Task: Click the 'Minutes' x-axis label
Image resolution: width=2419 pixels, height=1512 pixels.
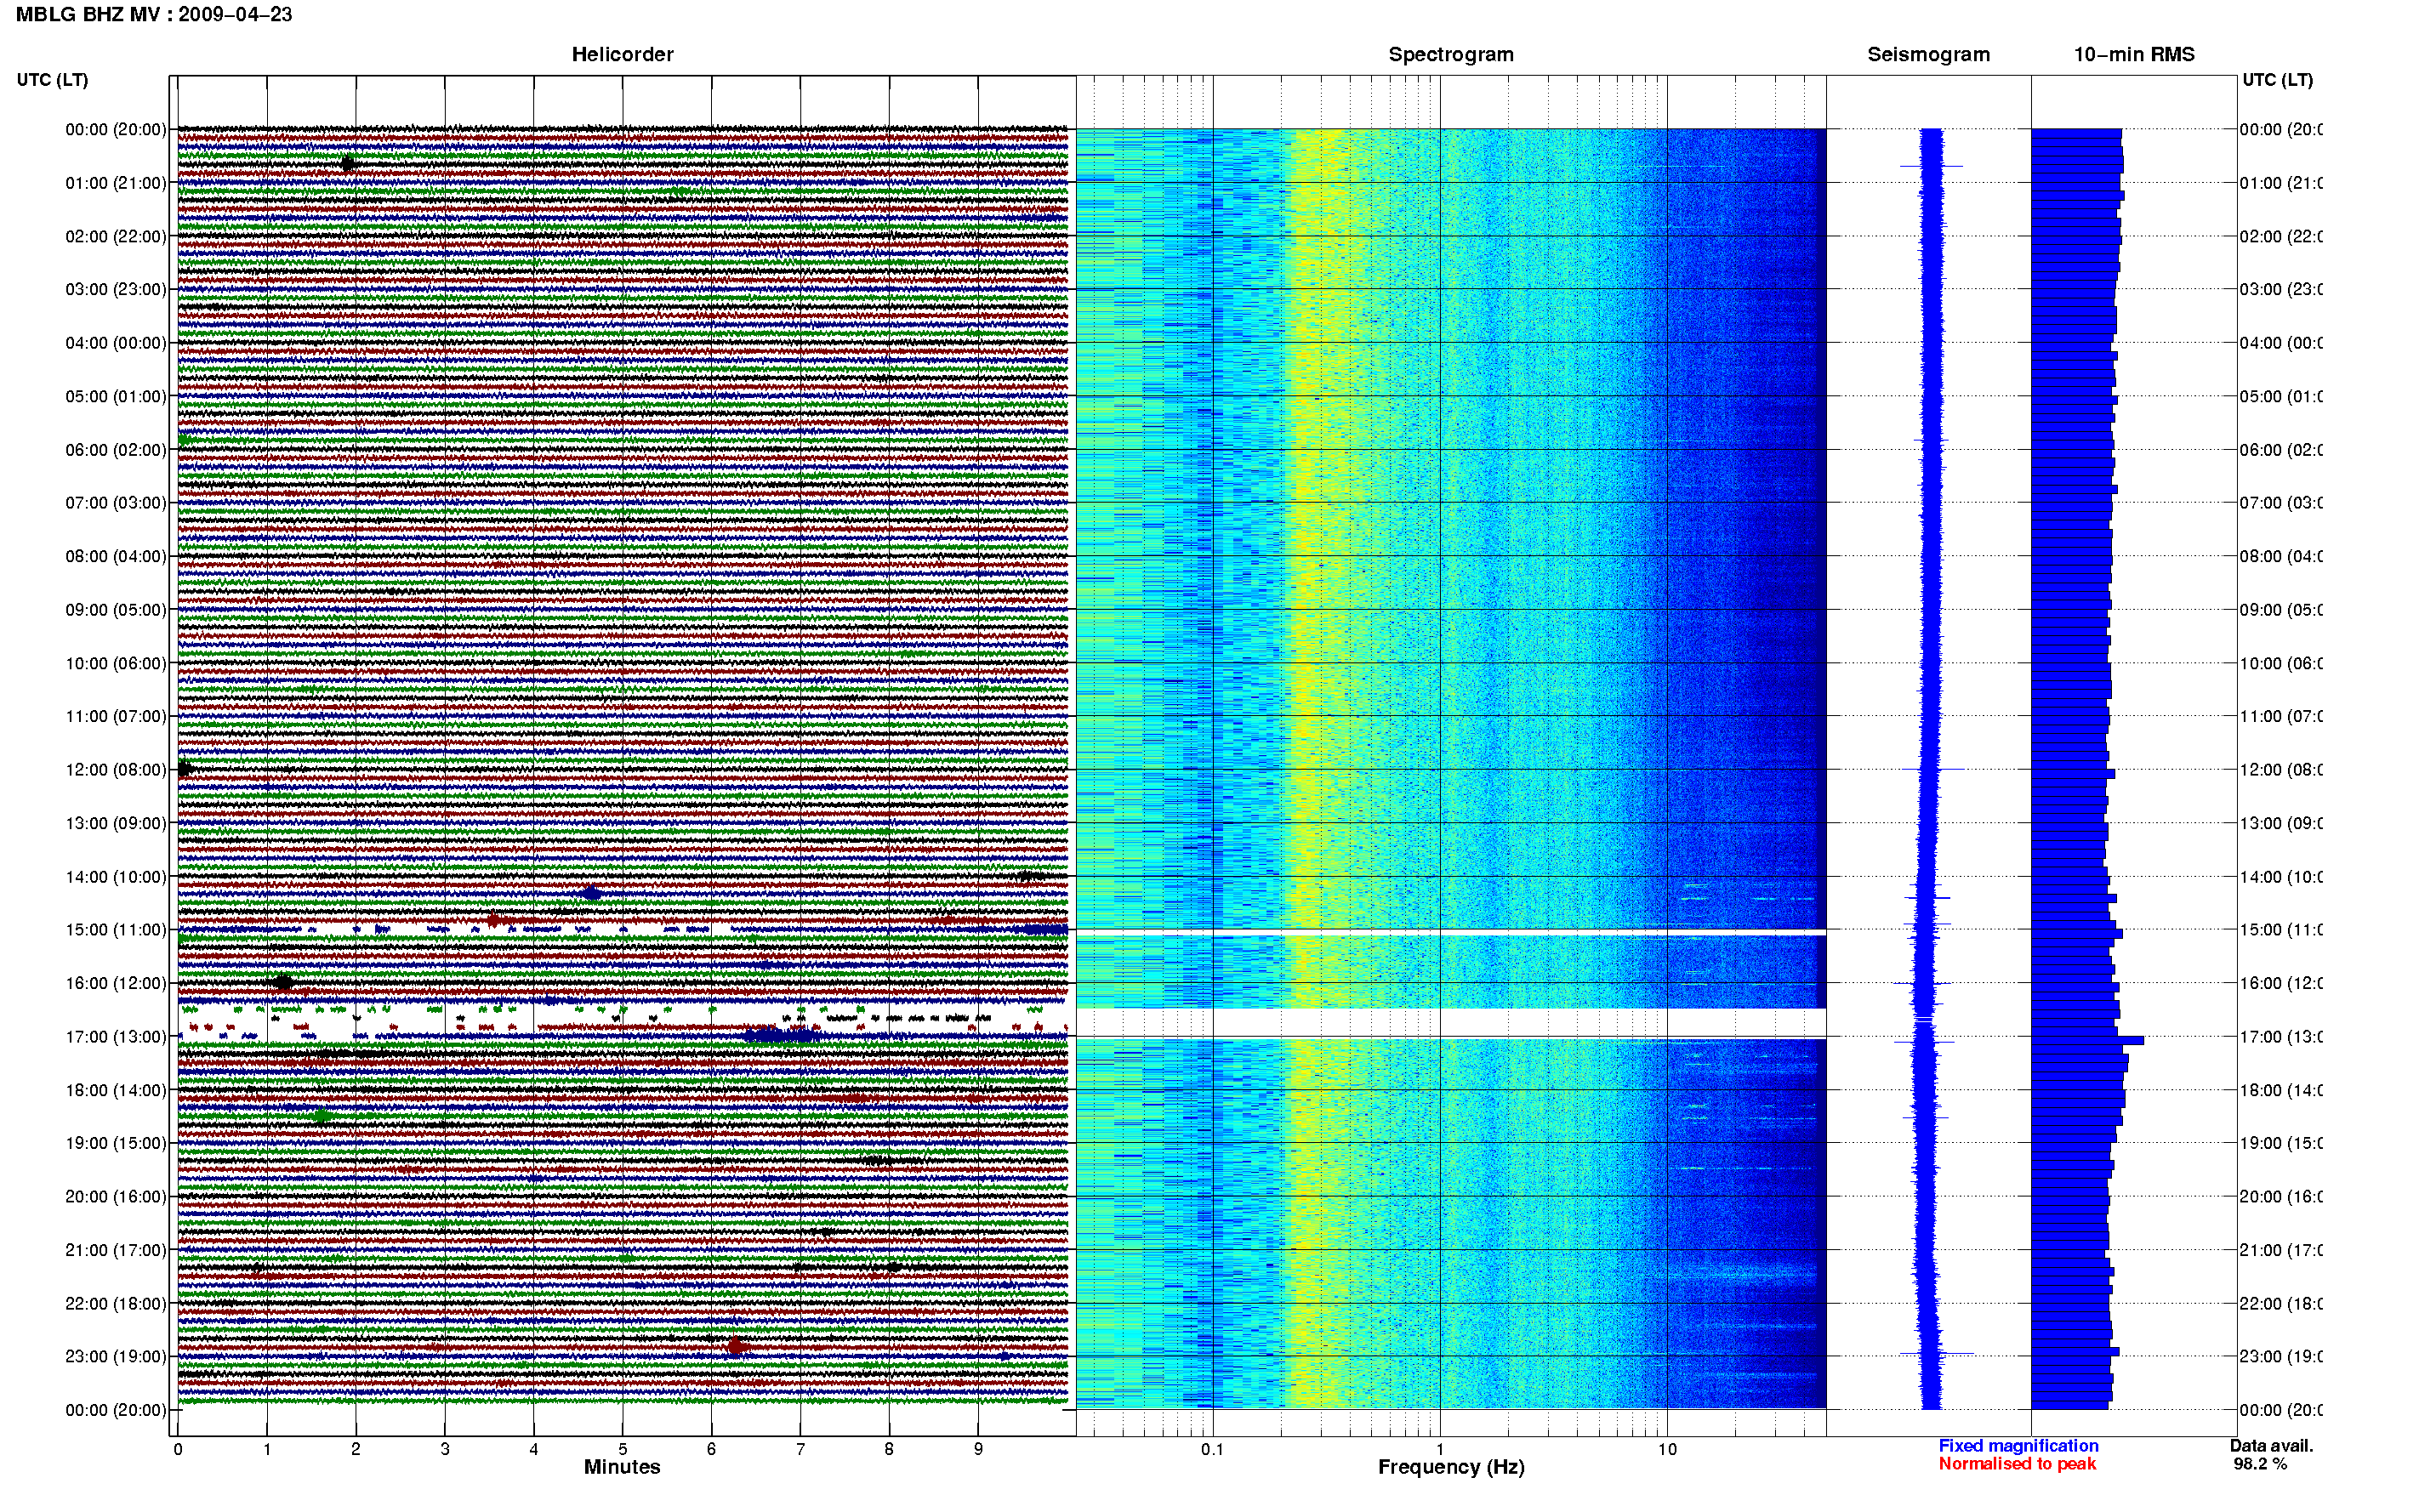Action: [622, 1467]
